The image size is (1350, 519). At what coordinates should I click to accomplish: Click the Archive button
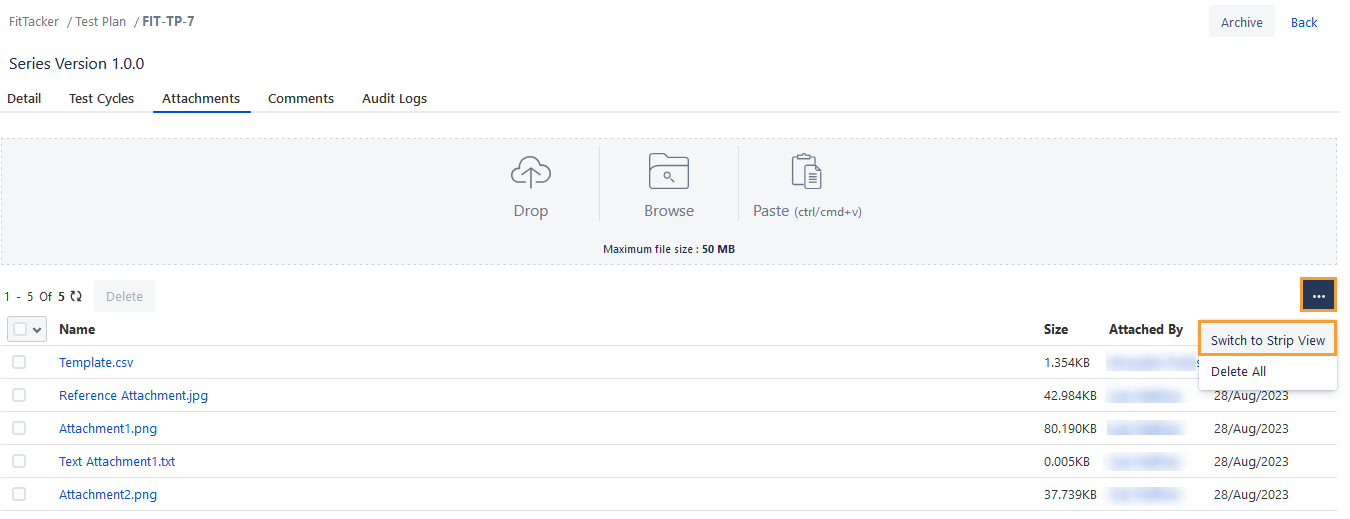click(x=1242, y=22)
